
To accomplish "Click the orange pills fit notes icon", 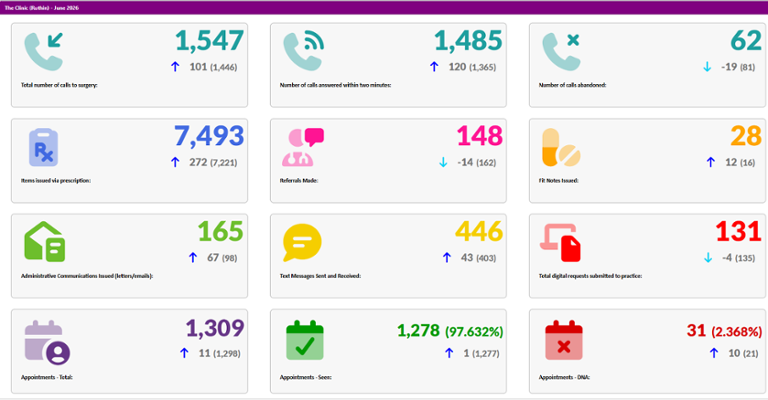I will click(561, 147).
